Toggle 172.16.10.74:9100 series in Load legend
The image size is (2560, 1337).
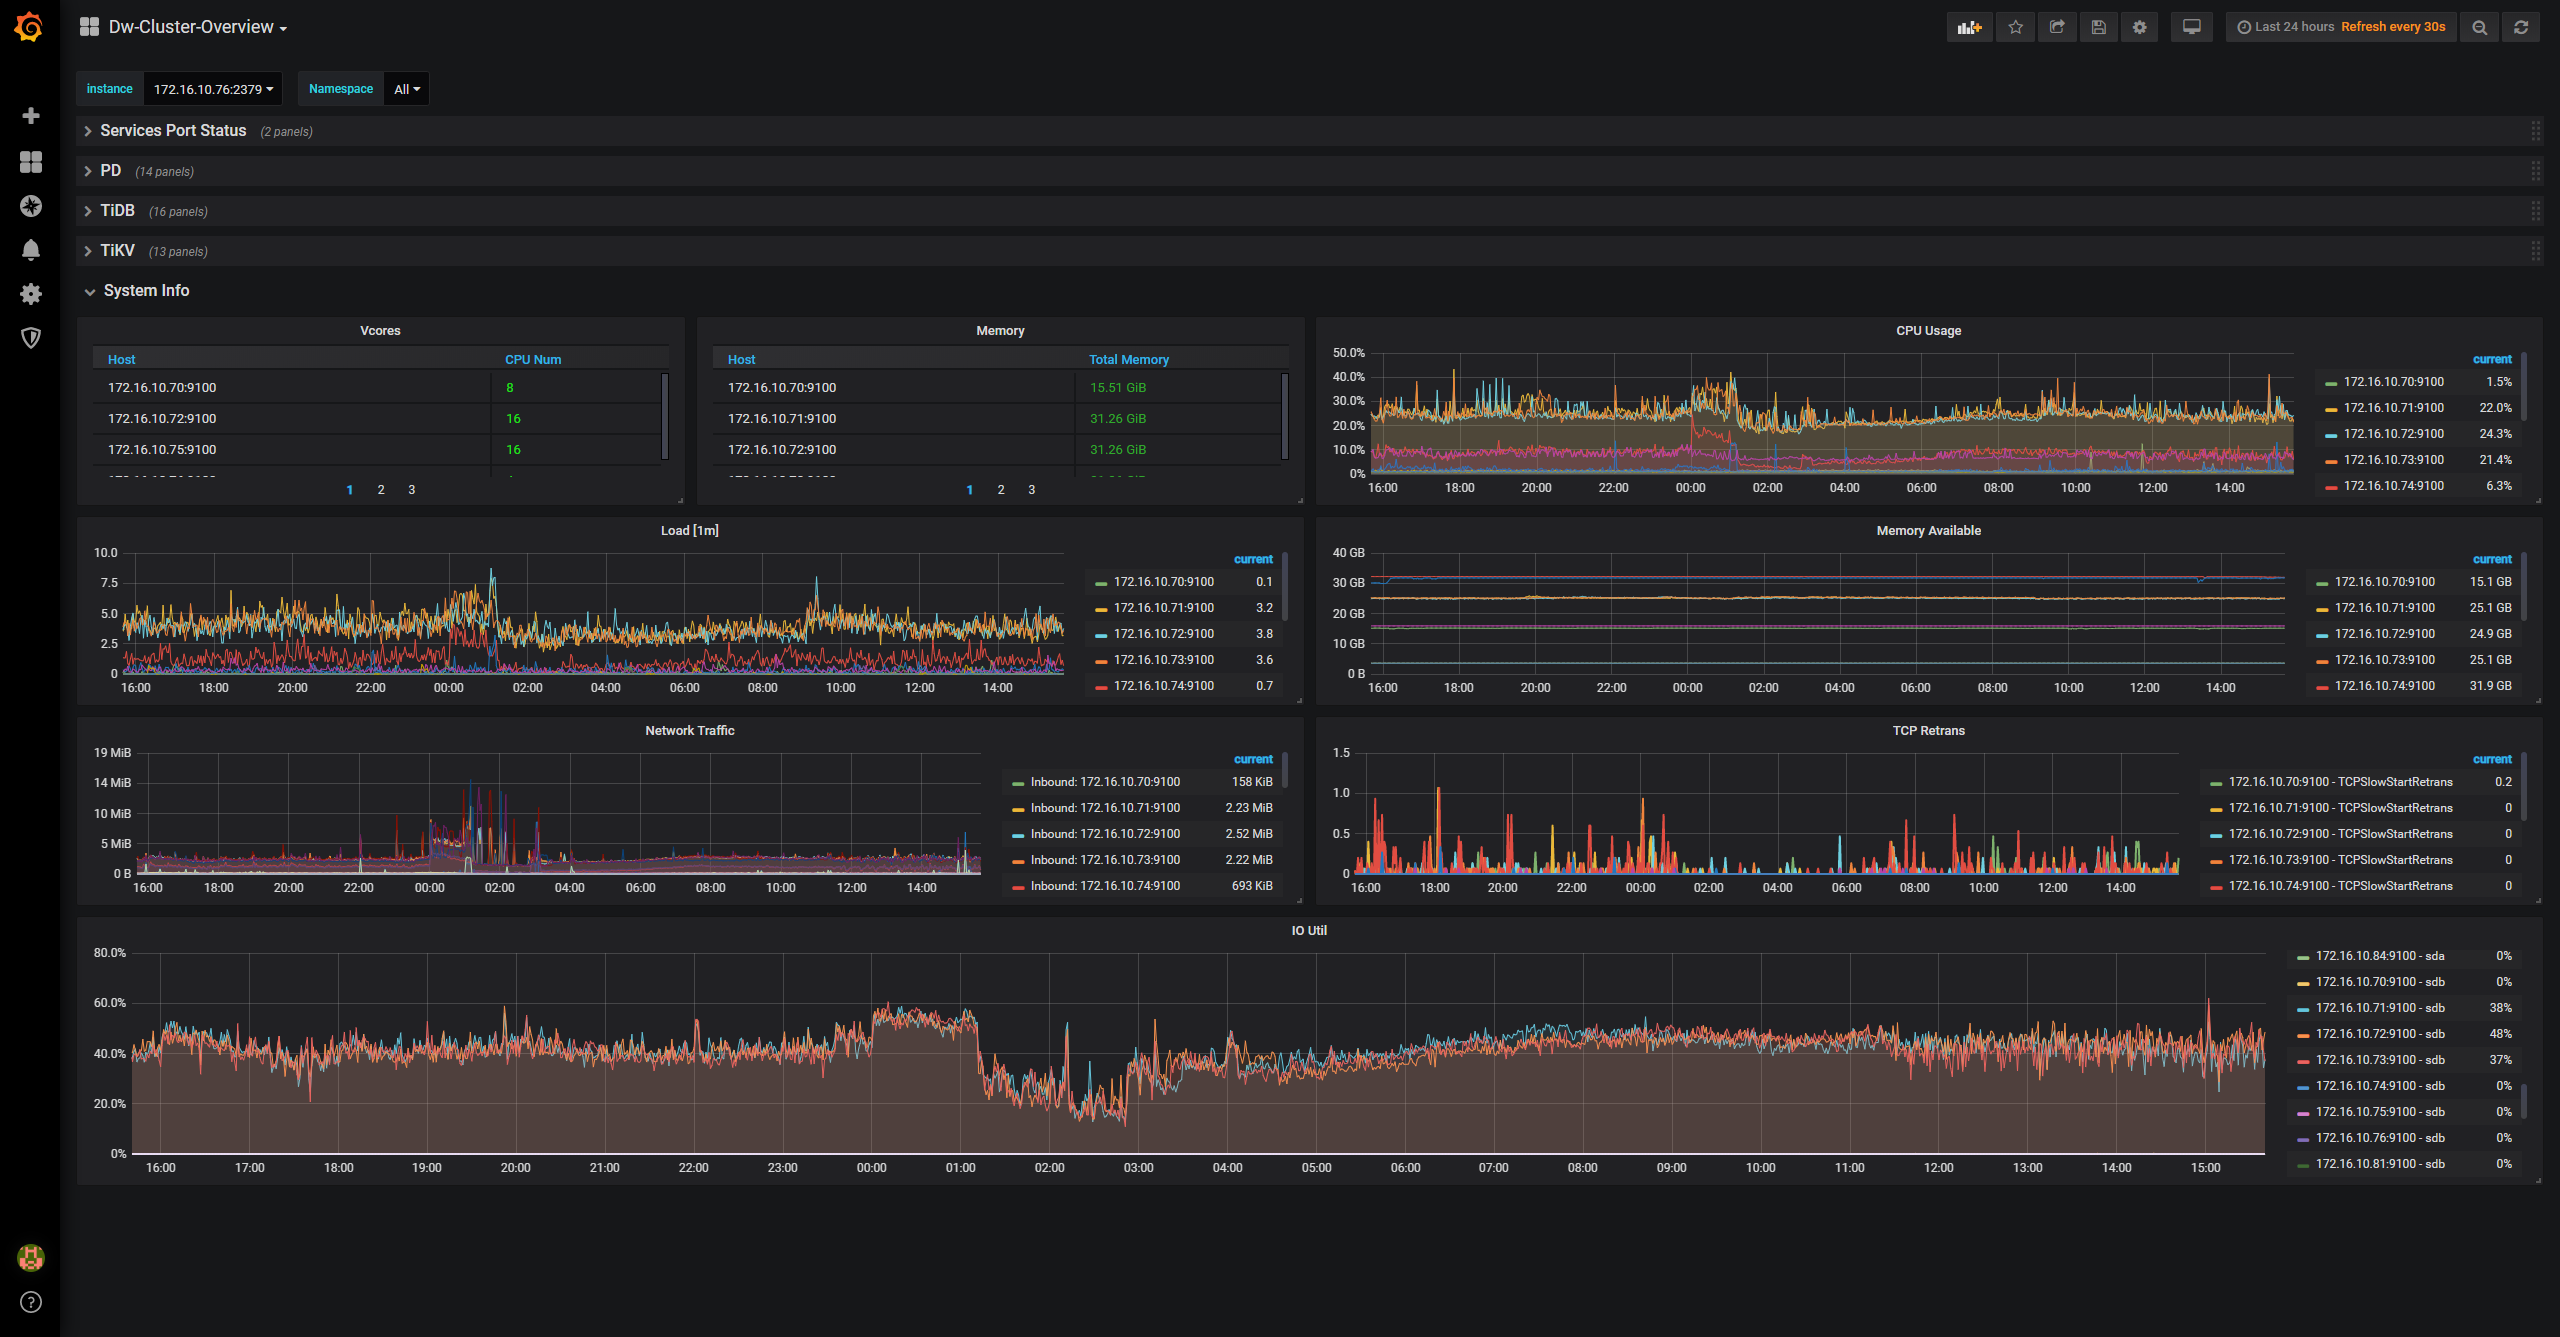coord(1163,686)
